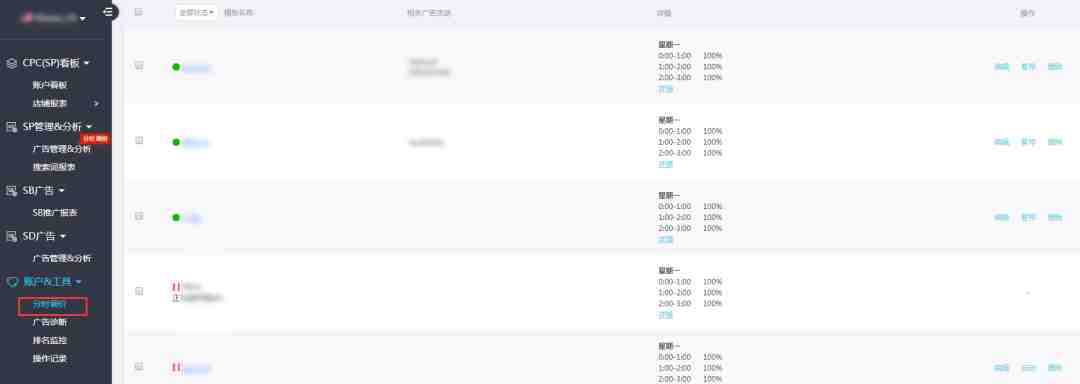Image resolution: width=1080 pixels, height=384 pixels.
Task: Check the third template row checkbox
Action: tap(139, 216)
